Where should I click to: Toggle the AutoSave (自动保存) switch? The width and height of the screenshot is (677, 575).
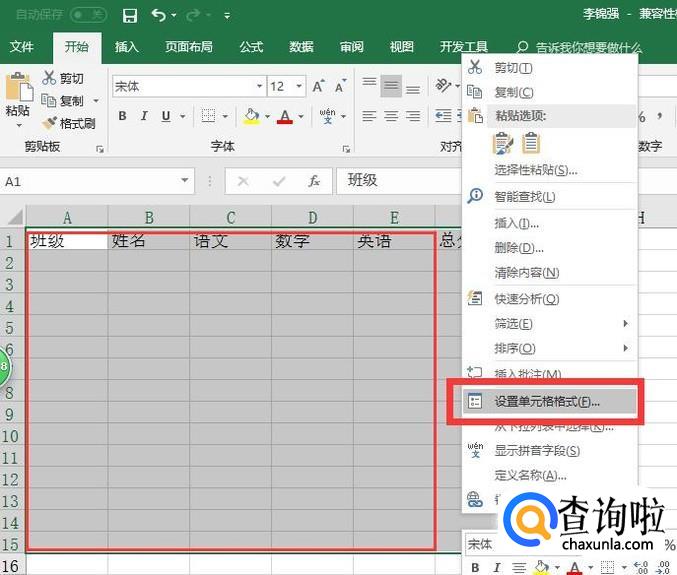[x=87, y=15]
